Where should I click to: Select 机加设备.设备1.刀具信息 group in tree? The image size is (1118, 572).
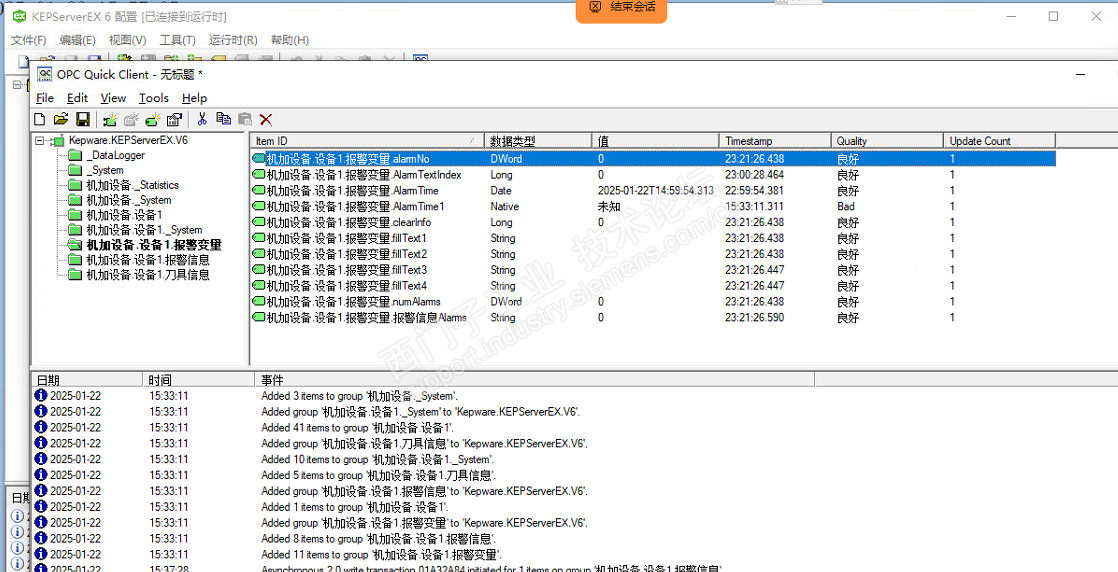[x=148, y=275]
